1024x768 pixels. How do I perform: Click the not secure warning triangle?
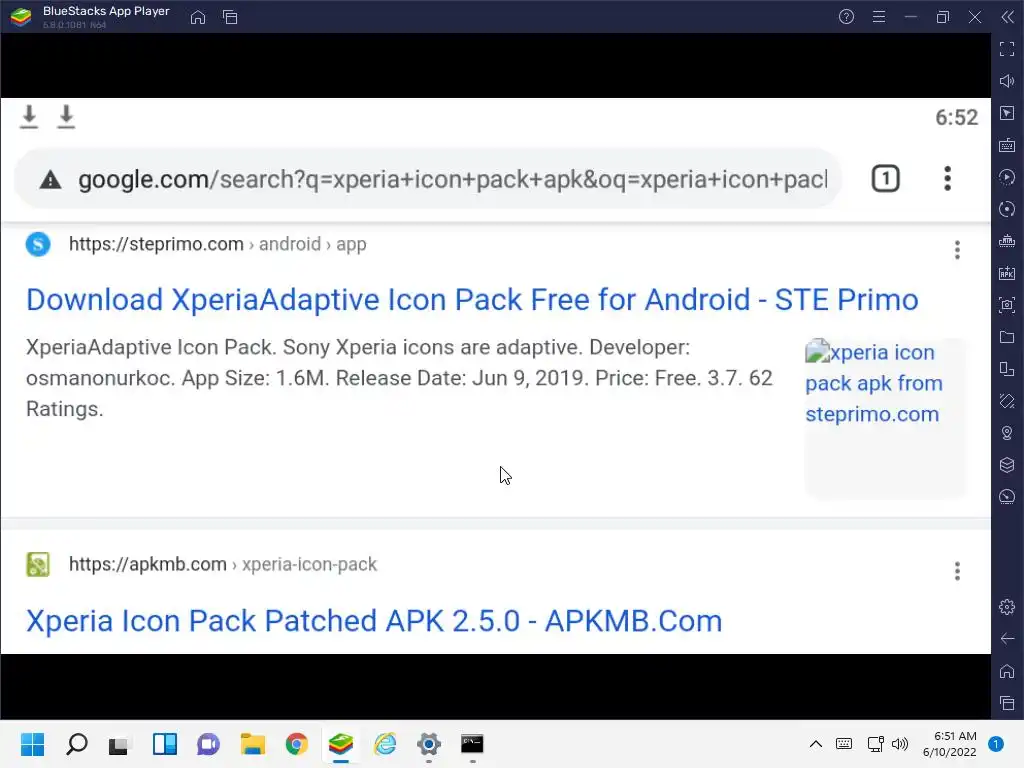point(50,180)
